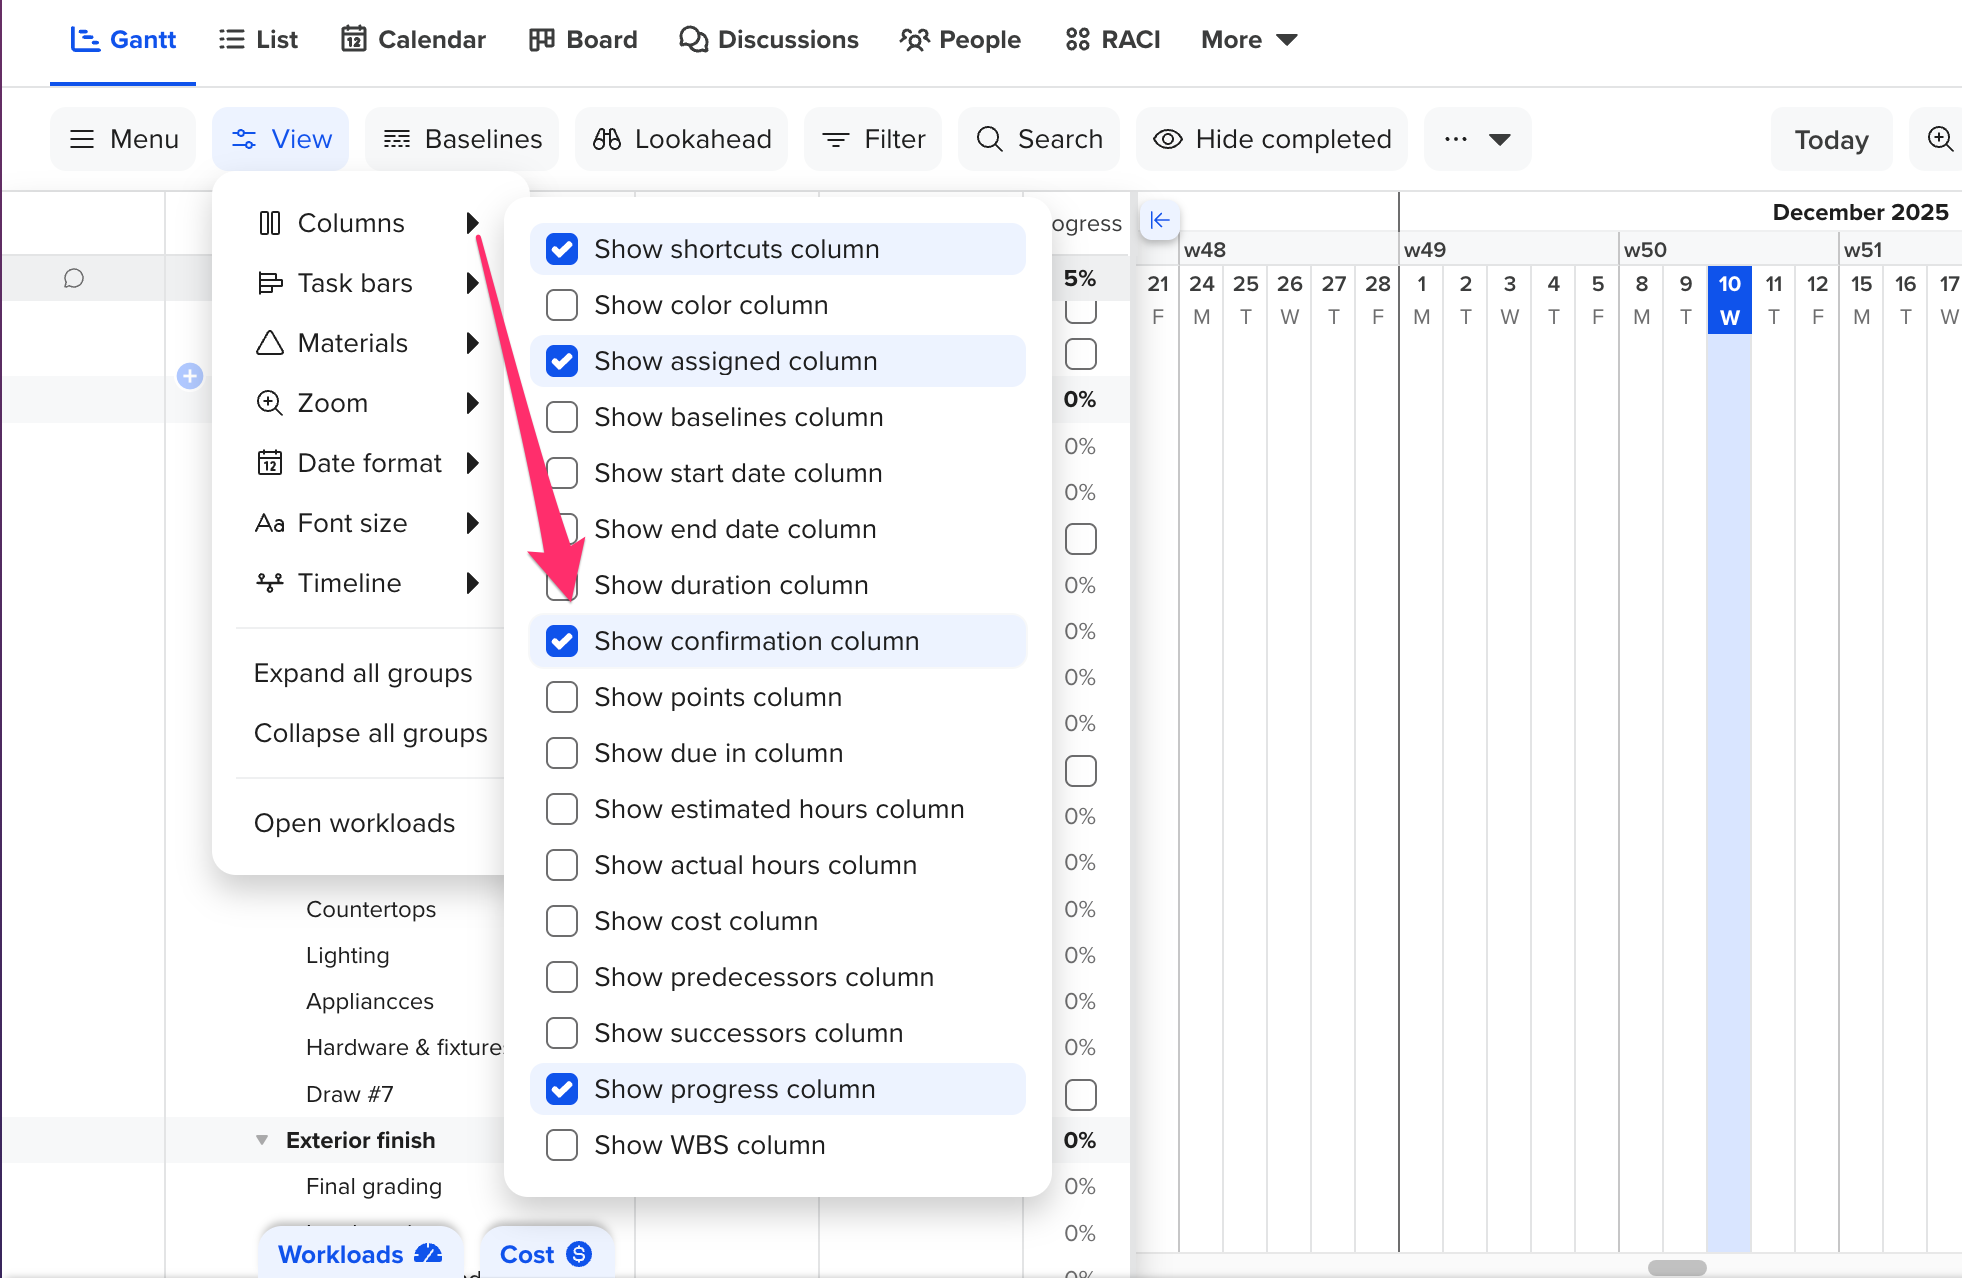This screenshot has width=1962, height=1278.
Task: Open the Search tool
Action: [1040, 139]
